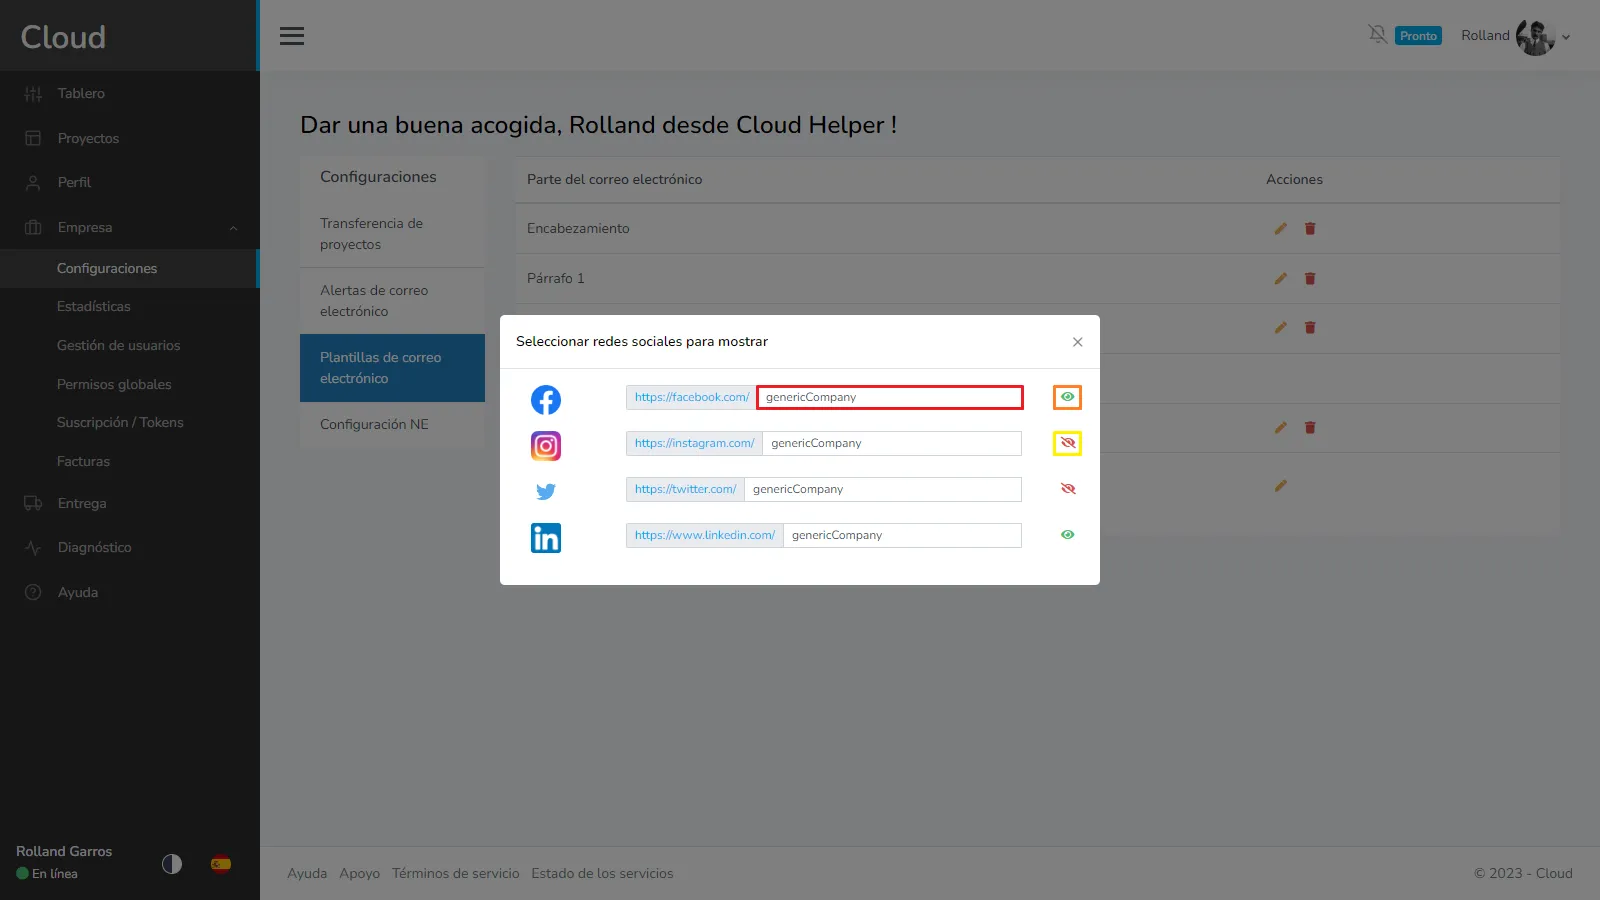
Task: Click the Apoyo footer link
Action: coord(360,874)
